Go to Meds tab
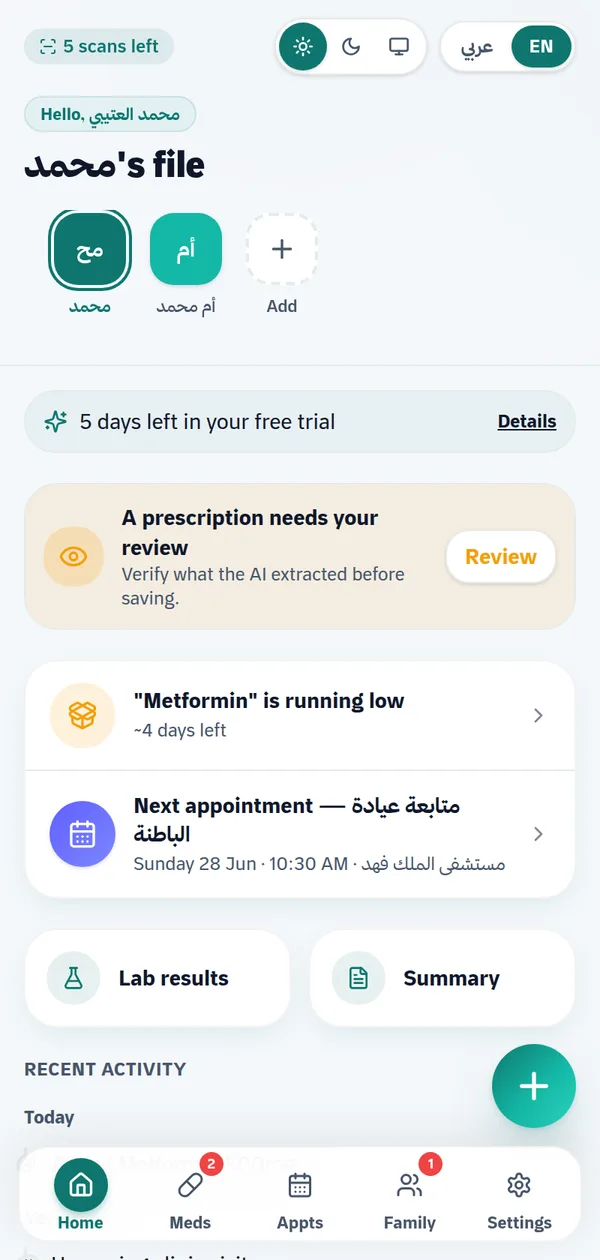The image size is (600, 1260). point(190,1197)
